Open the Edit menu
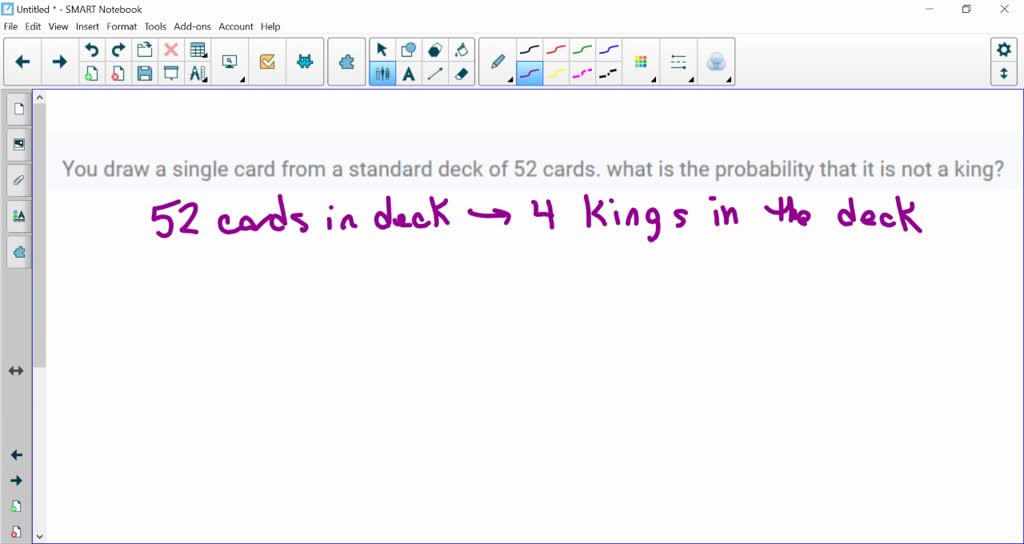Image resolution: width=1024 pixels, height=544 pixels. click(33, 27)
